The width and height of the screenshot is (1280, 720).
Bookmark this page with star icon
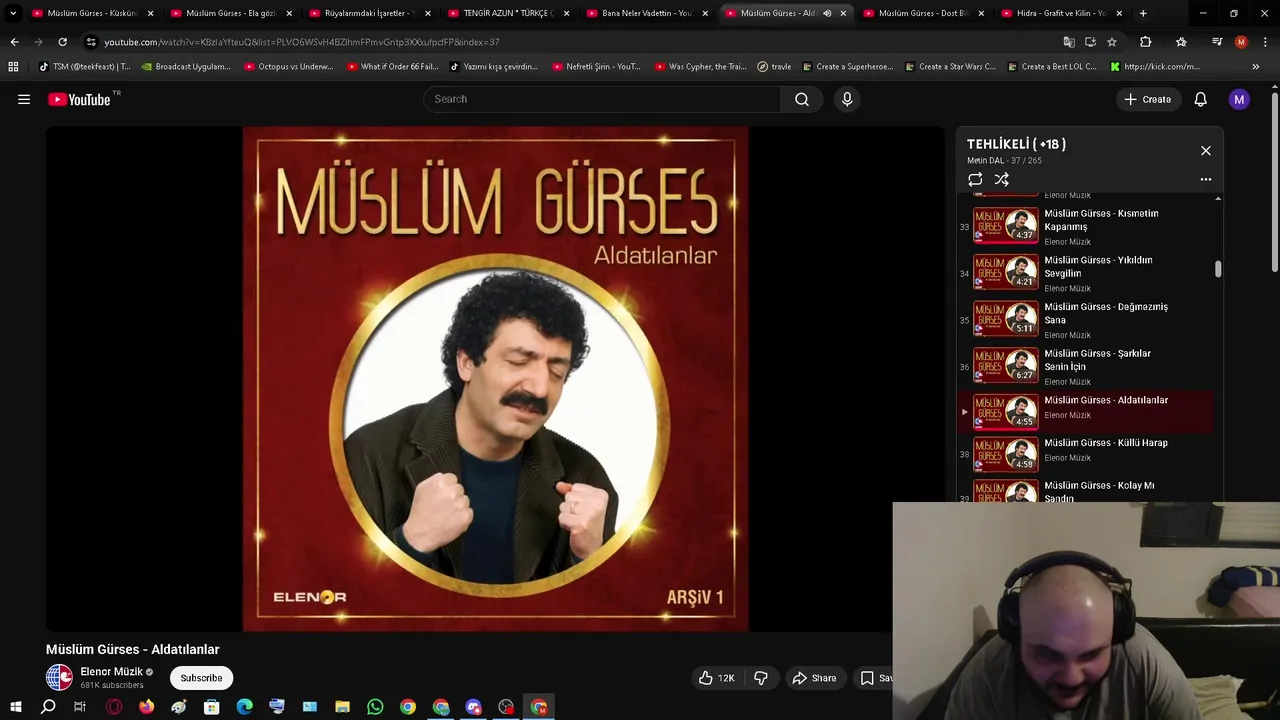(1111, 42)
